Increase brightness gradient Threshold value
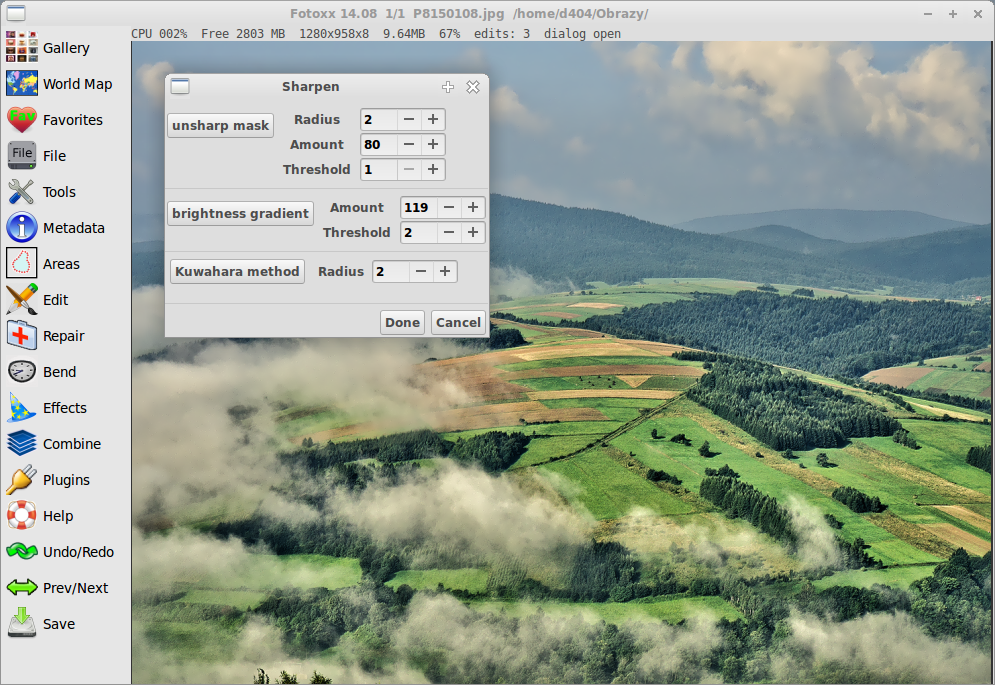Screen dimensions: 995x685 [473, 232]
